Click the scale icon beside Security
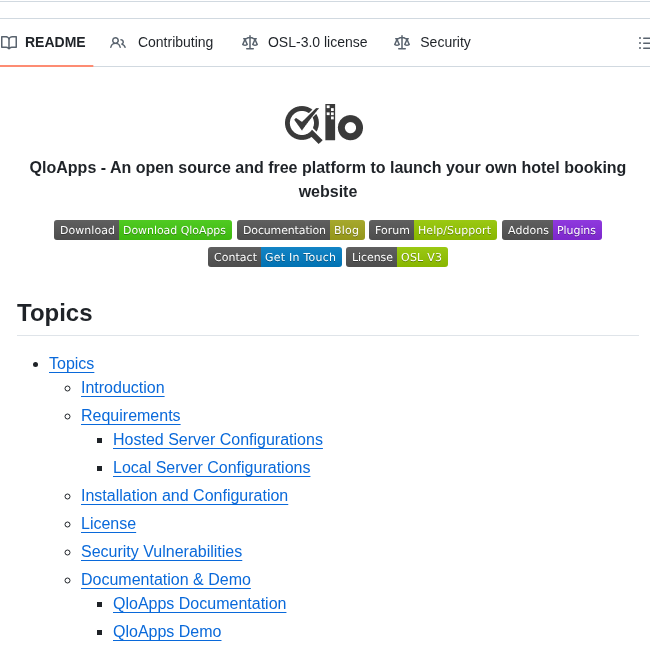Viewport: 650px width, 650px height. point(402,42)
